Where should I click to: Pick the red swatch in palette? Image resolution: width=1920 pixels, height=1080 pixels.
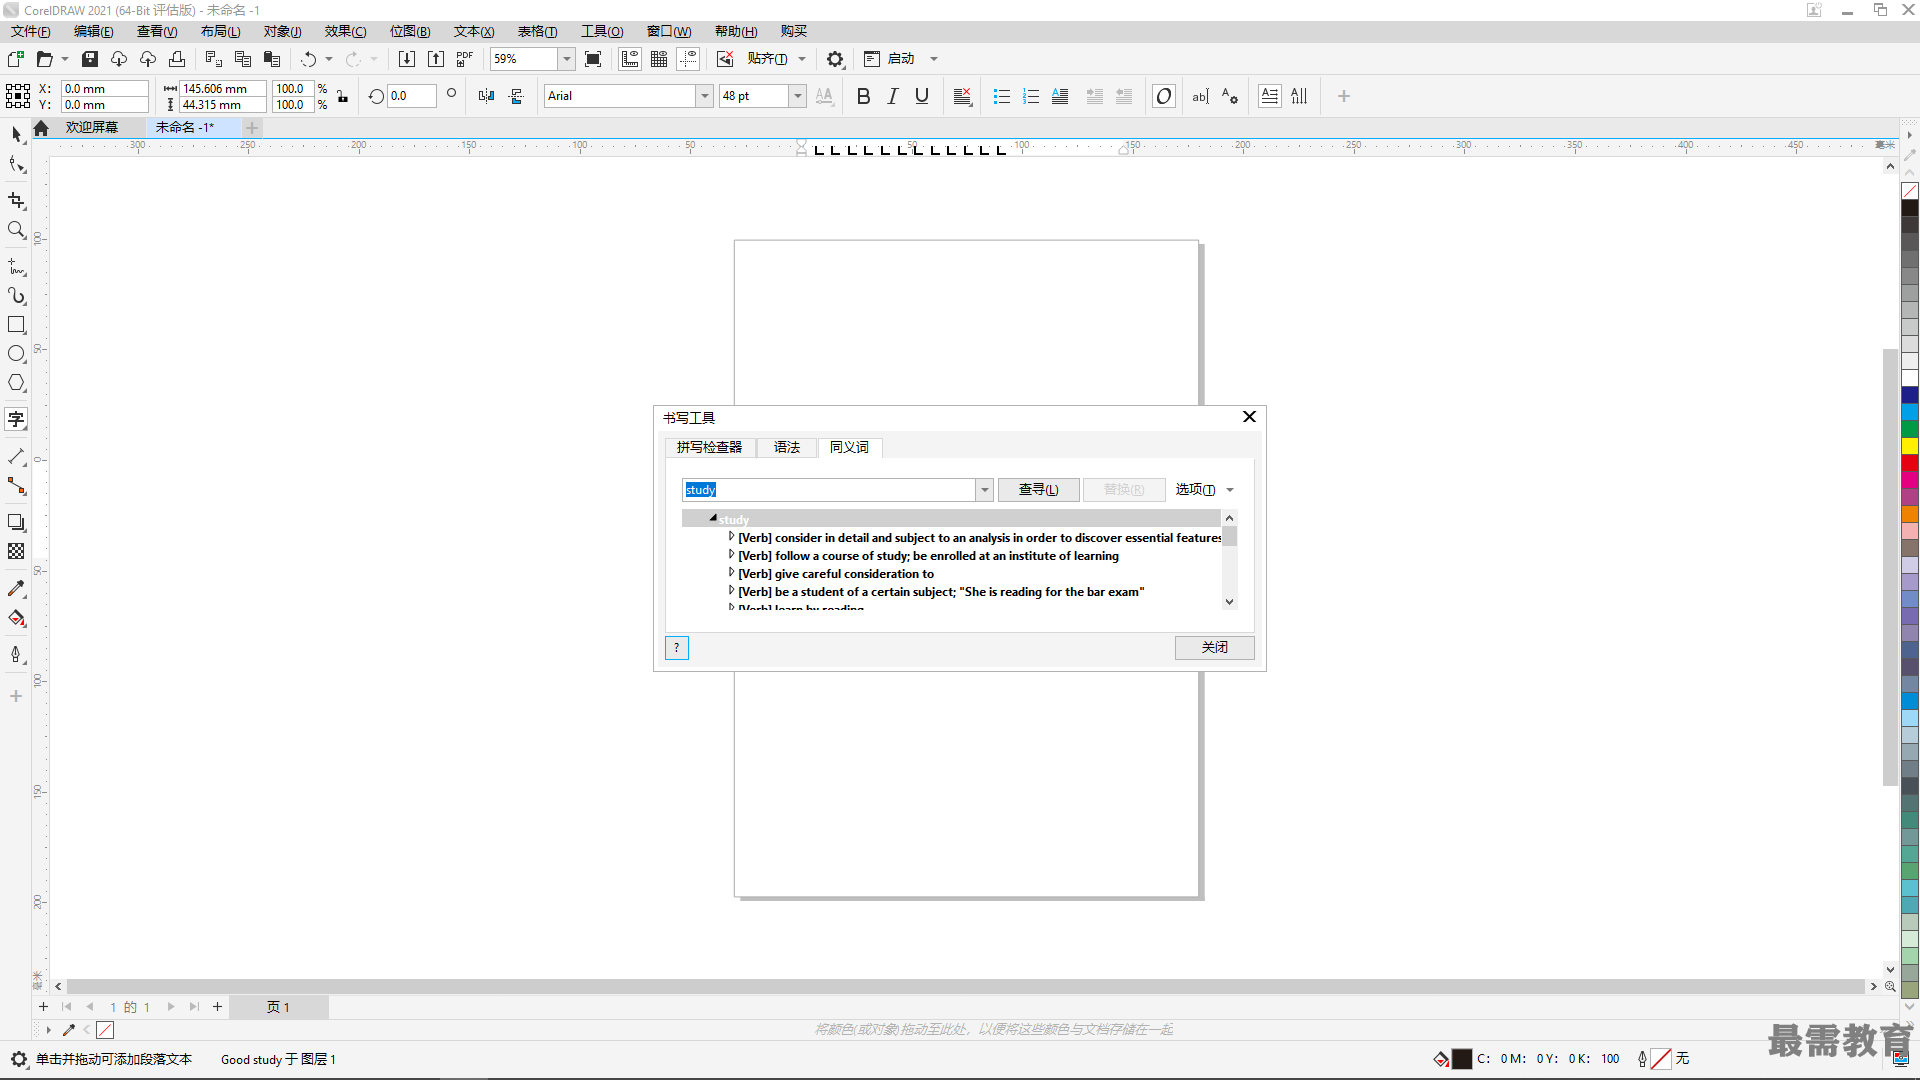1910,463
